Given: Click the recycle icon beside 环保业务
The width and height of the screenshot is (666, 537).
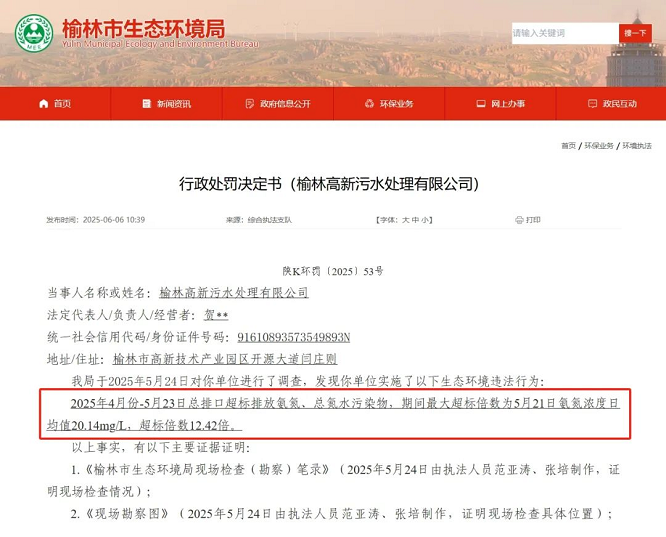Looking at the screenshot, I should coord(370,104).
